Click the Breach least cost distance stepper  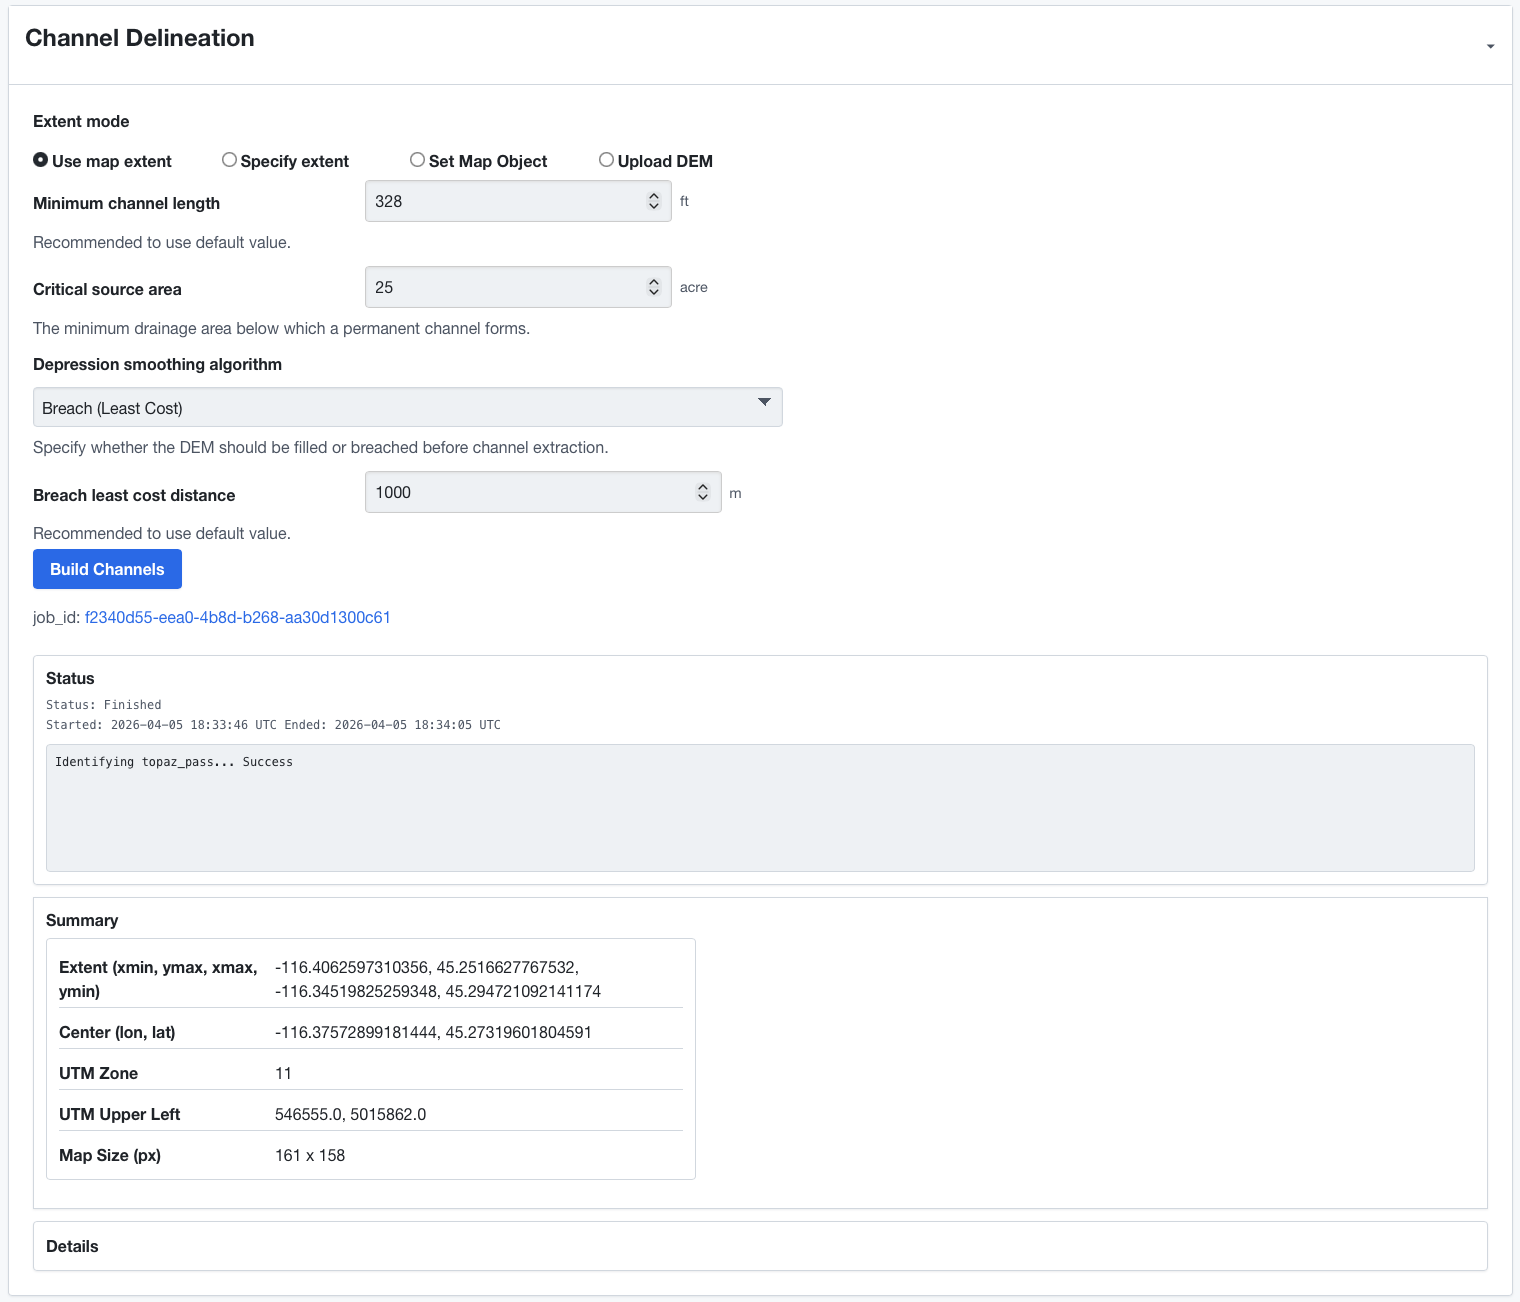click(703, 492)
